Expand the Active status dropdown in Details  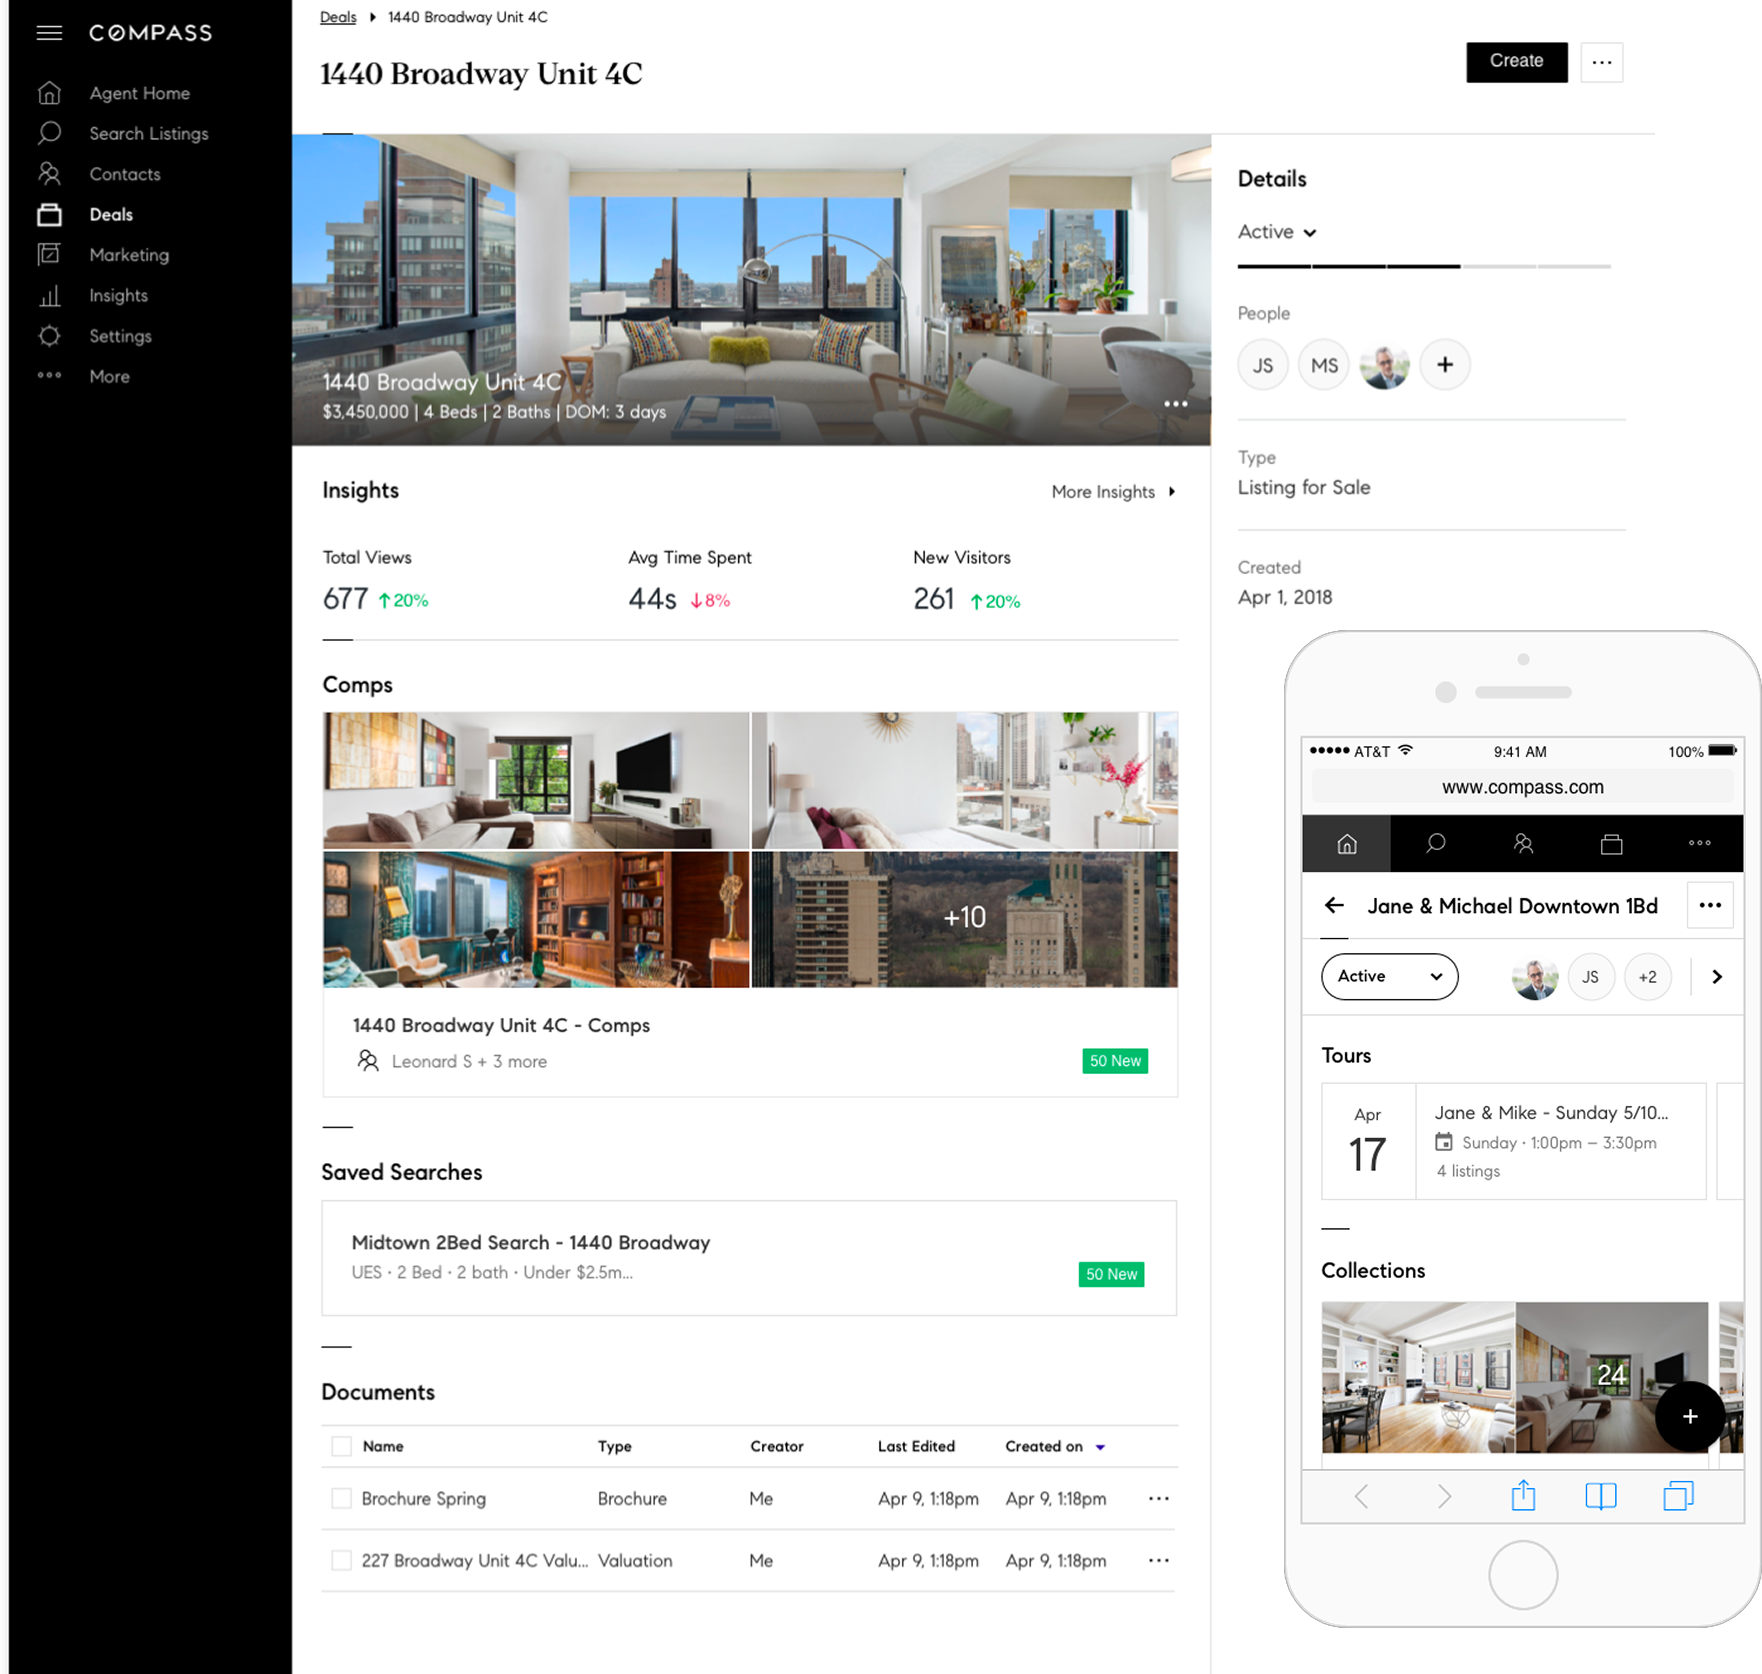[x=1277, y=232]
